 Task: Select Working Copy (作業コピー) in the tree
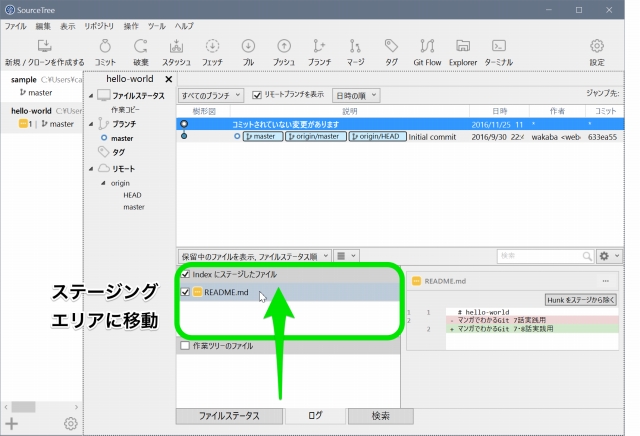point(125,110)
